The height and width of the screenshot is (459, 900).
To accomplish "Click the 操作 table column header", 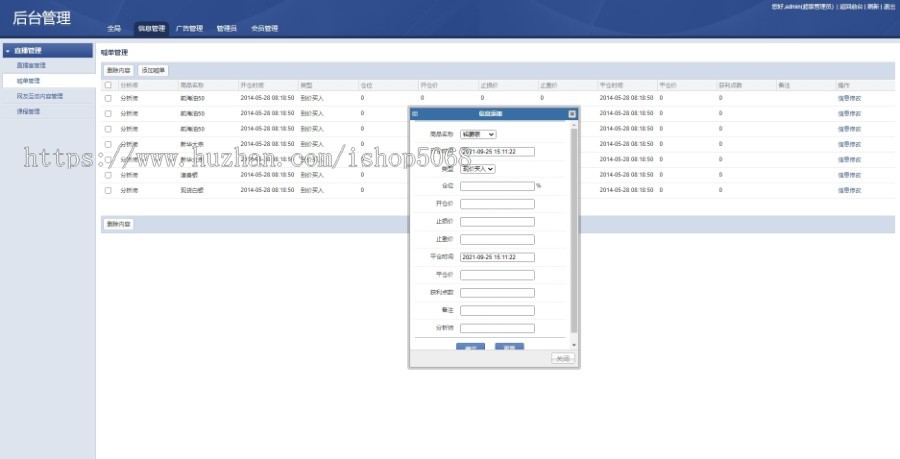I will 843,85.
